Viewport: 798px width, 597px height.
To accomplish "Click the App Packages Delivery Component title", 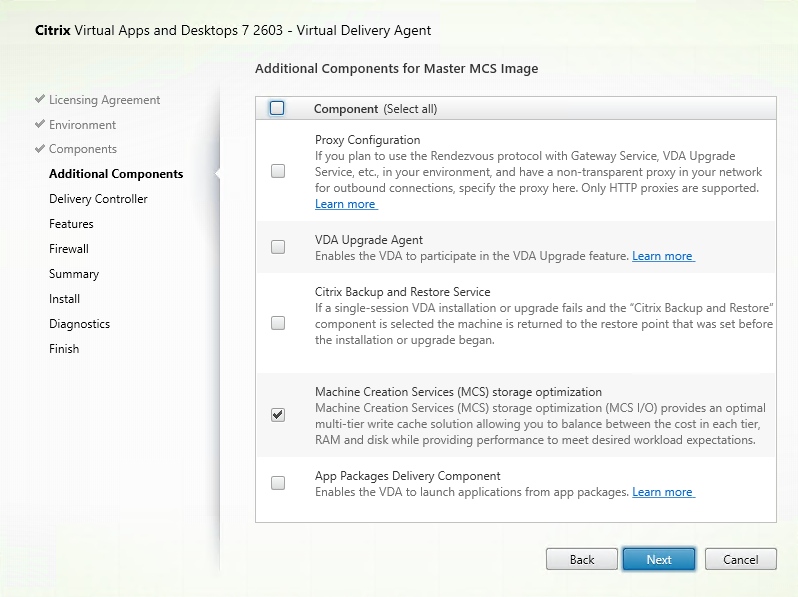I will coord(408,476).
